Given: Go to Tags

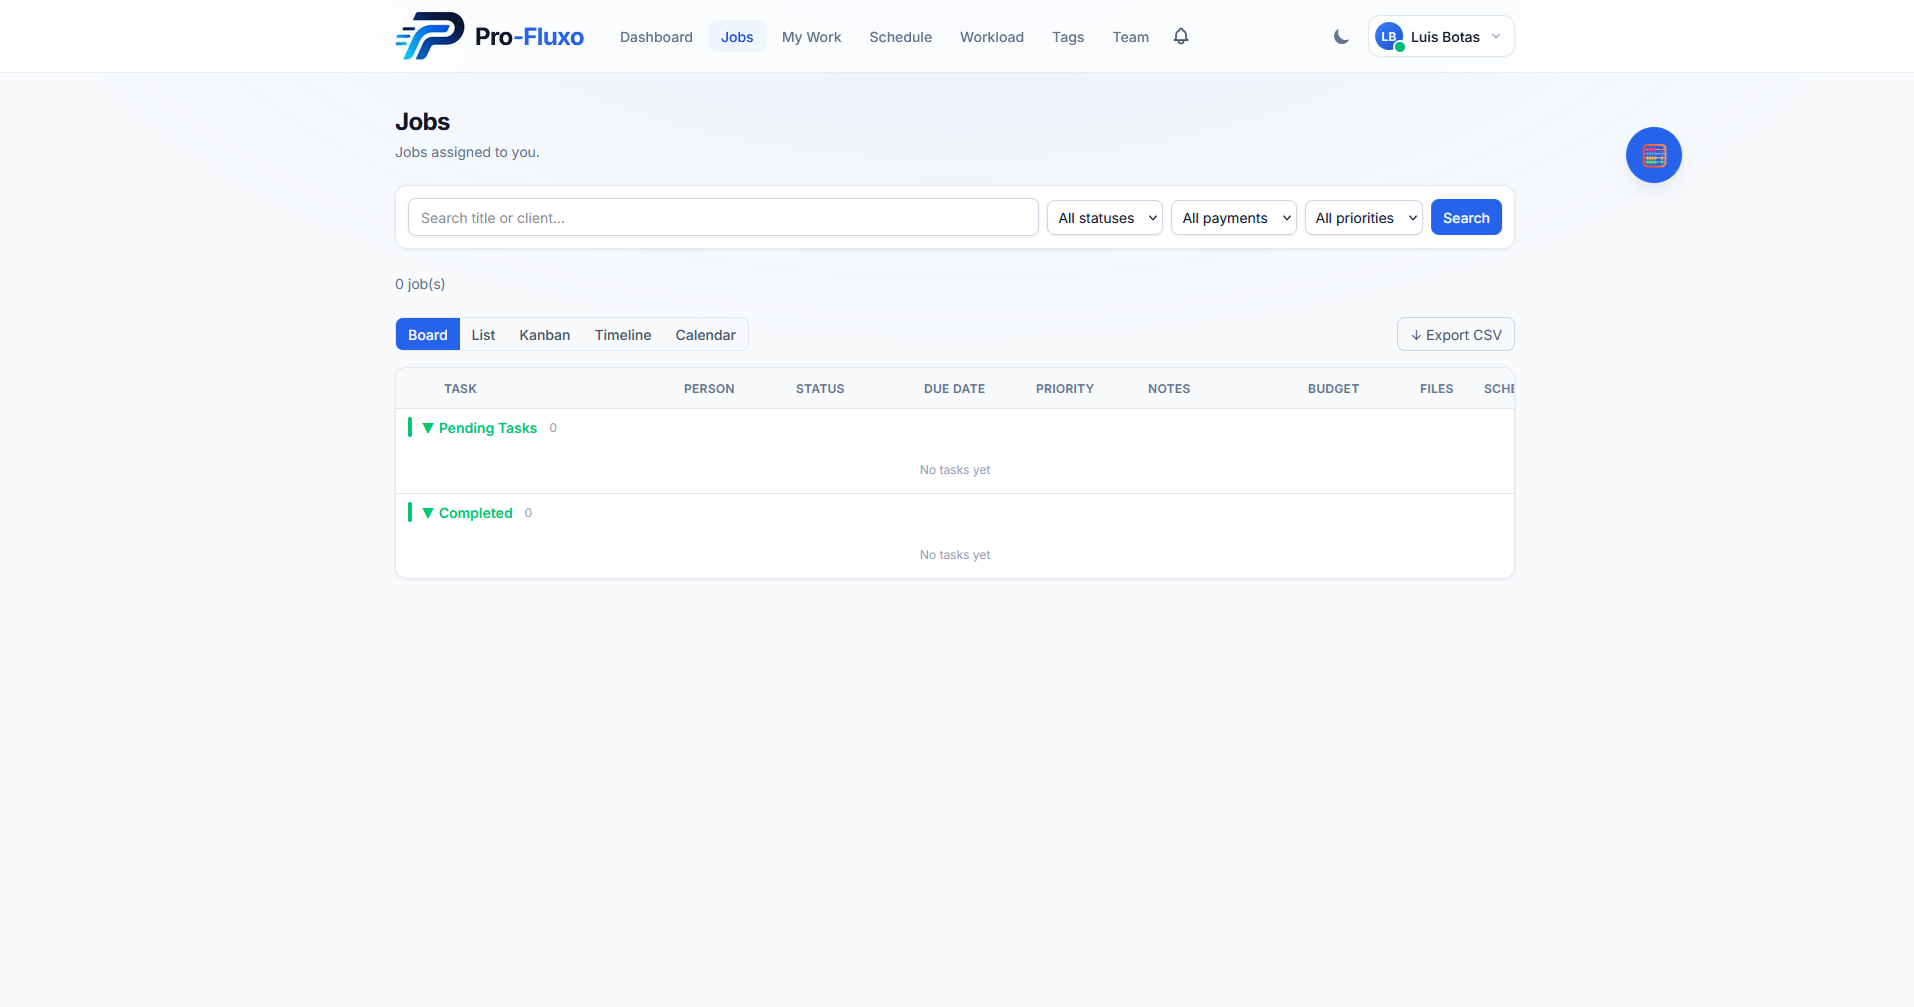Looking at the screenshot, I should pos(1068,37).
